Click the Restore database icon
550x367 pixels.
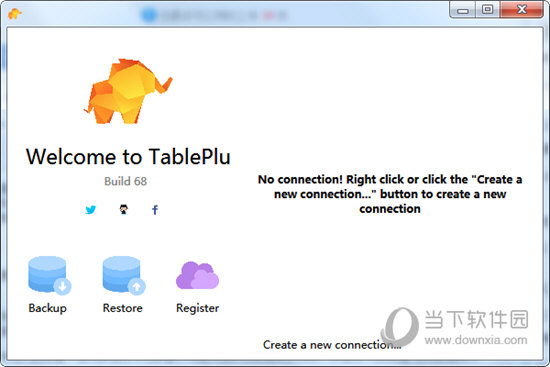coord(124,275)
